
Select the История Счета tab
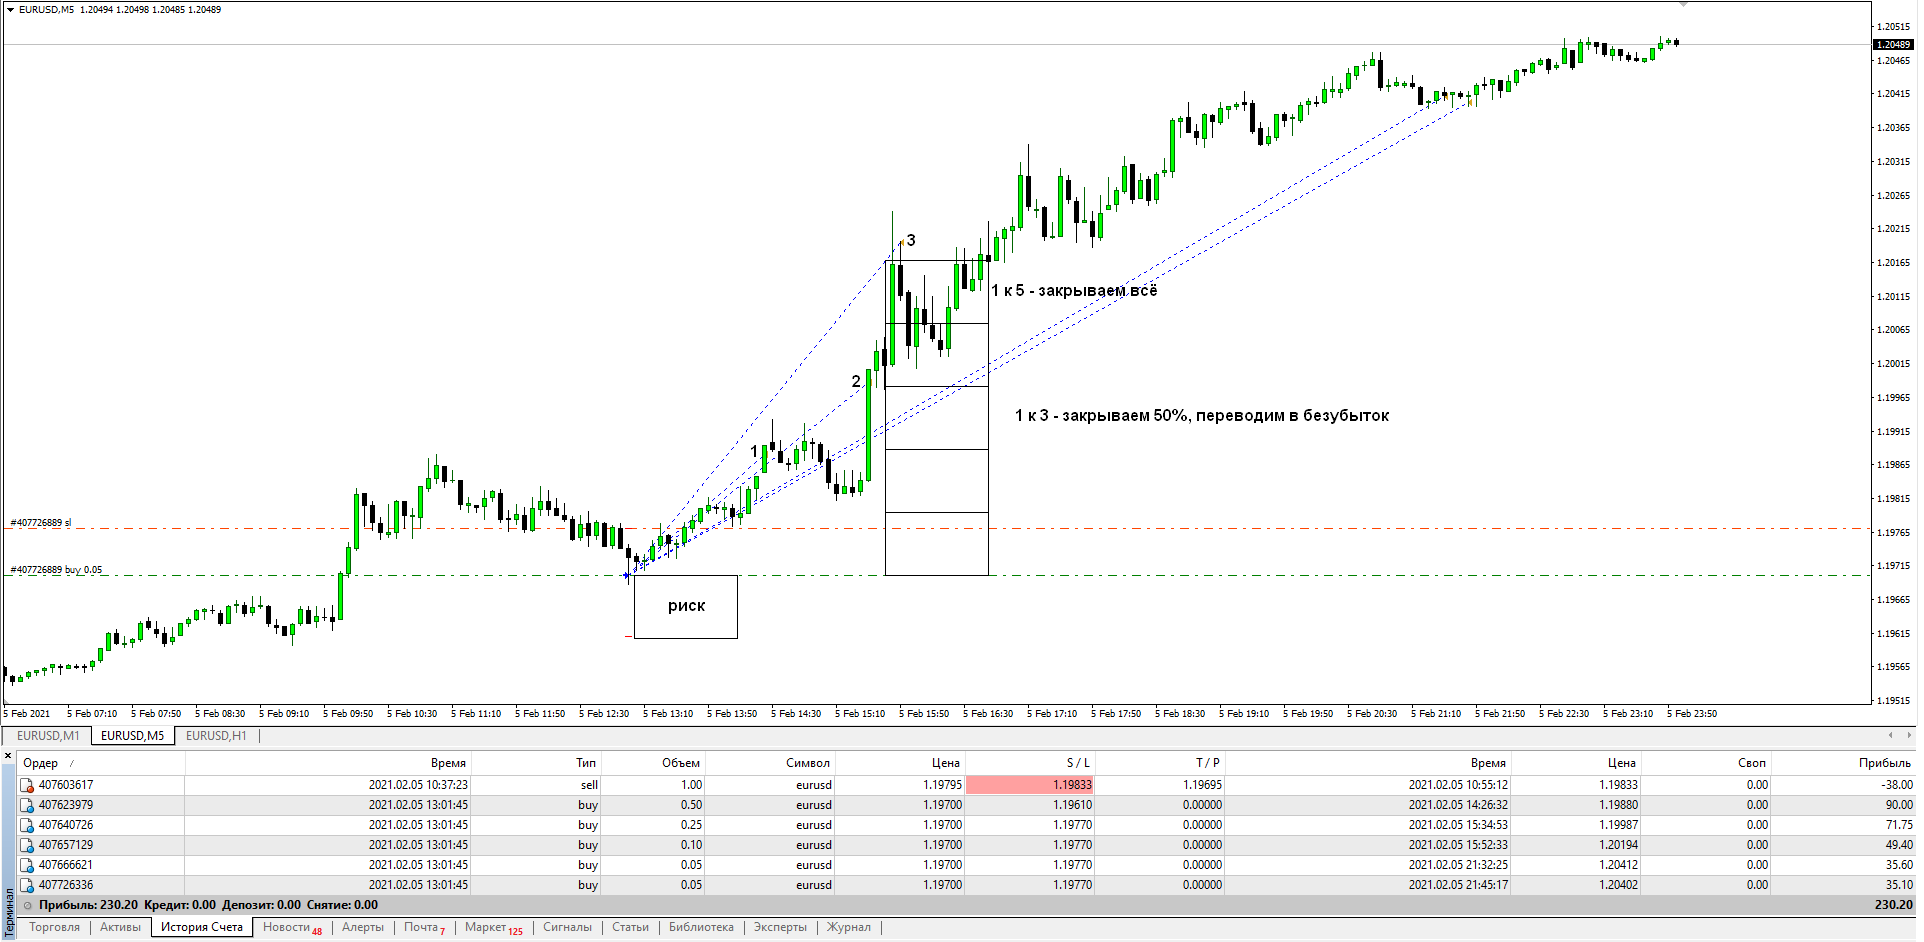pos(202,927)
